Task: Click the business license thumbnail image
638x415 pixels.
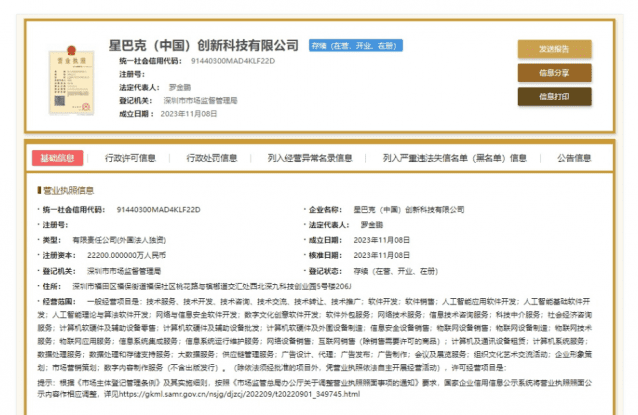Action: pyautogui.click(x=72, y=81)
